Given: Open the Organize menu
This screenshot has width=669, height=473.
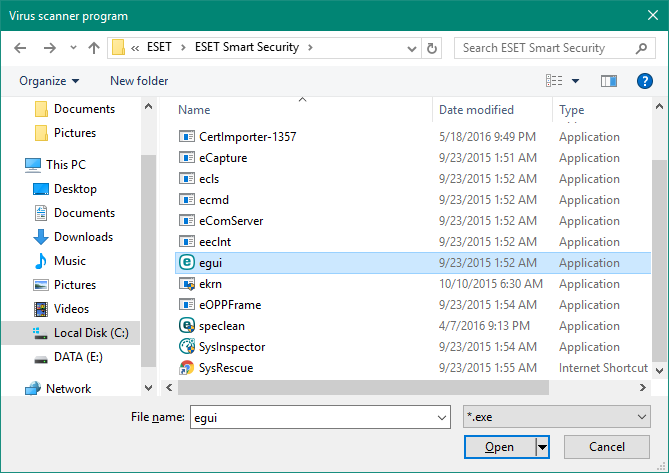Looking at the screenshot, I should 49,81.
